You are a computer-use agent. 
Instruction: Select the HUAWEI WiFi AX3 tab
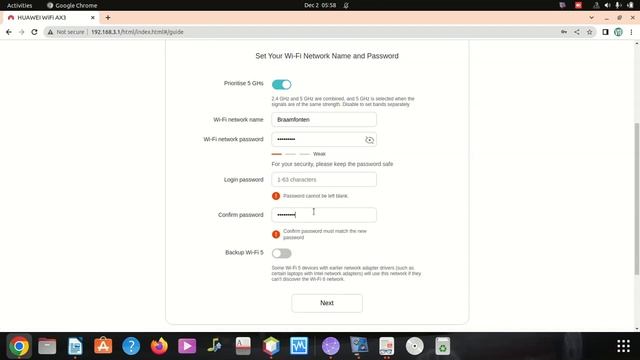coord(51,18)
